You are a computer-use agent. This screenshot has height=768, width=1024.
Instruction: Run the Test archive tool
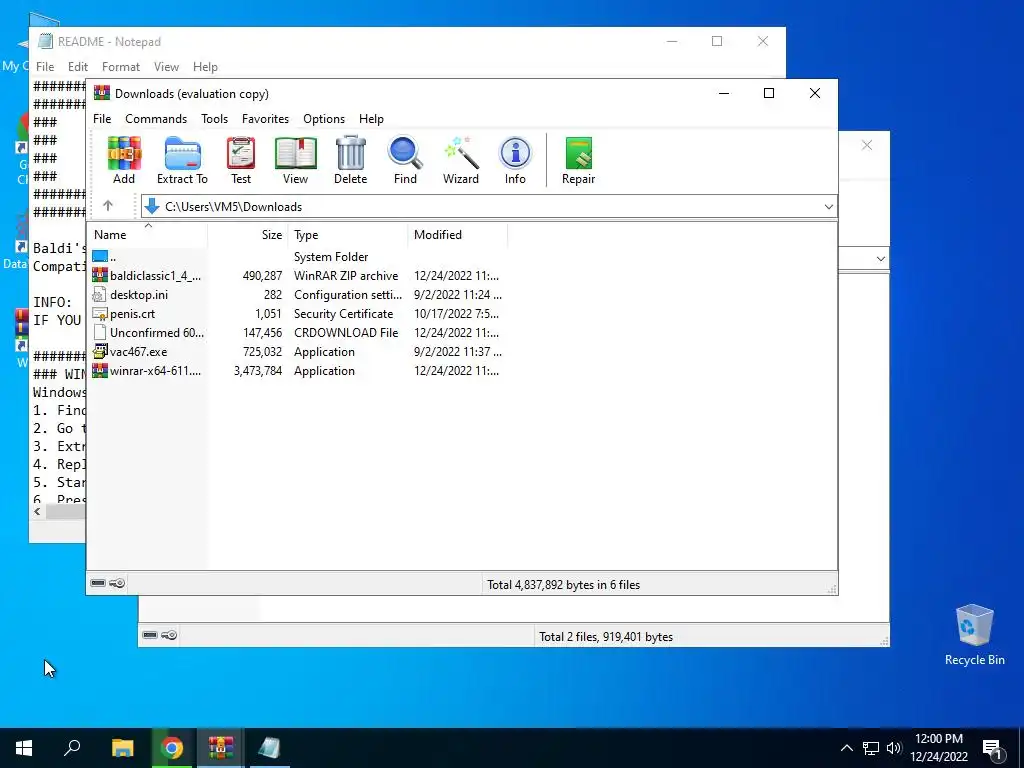240,161
